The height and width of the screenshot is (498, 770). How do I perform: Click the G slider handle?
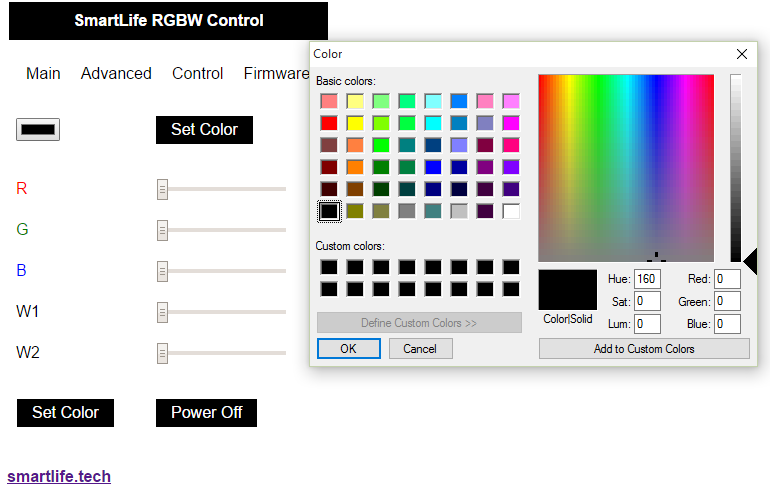coord(163,230)
